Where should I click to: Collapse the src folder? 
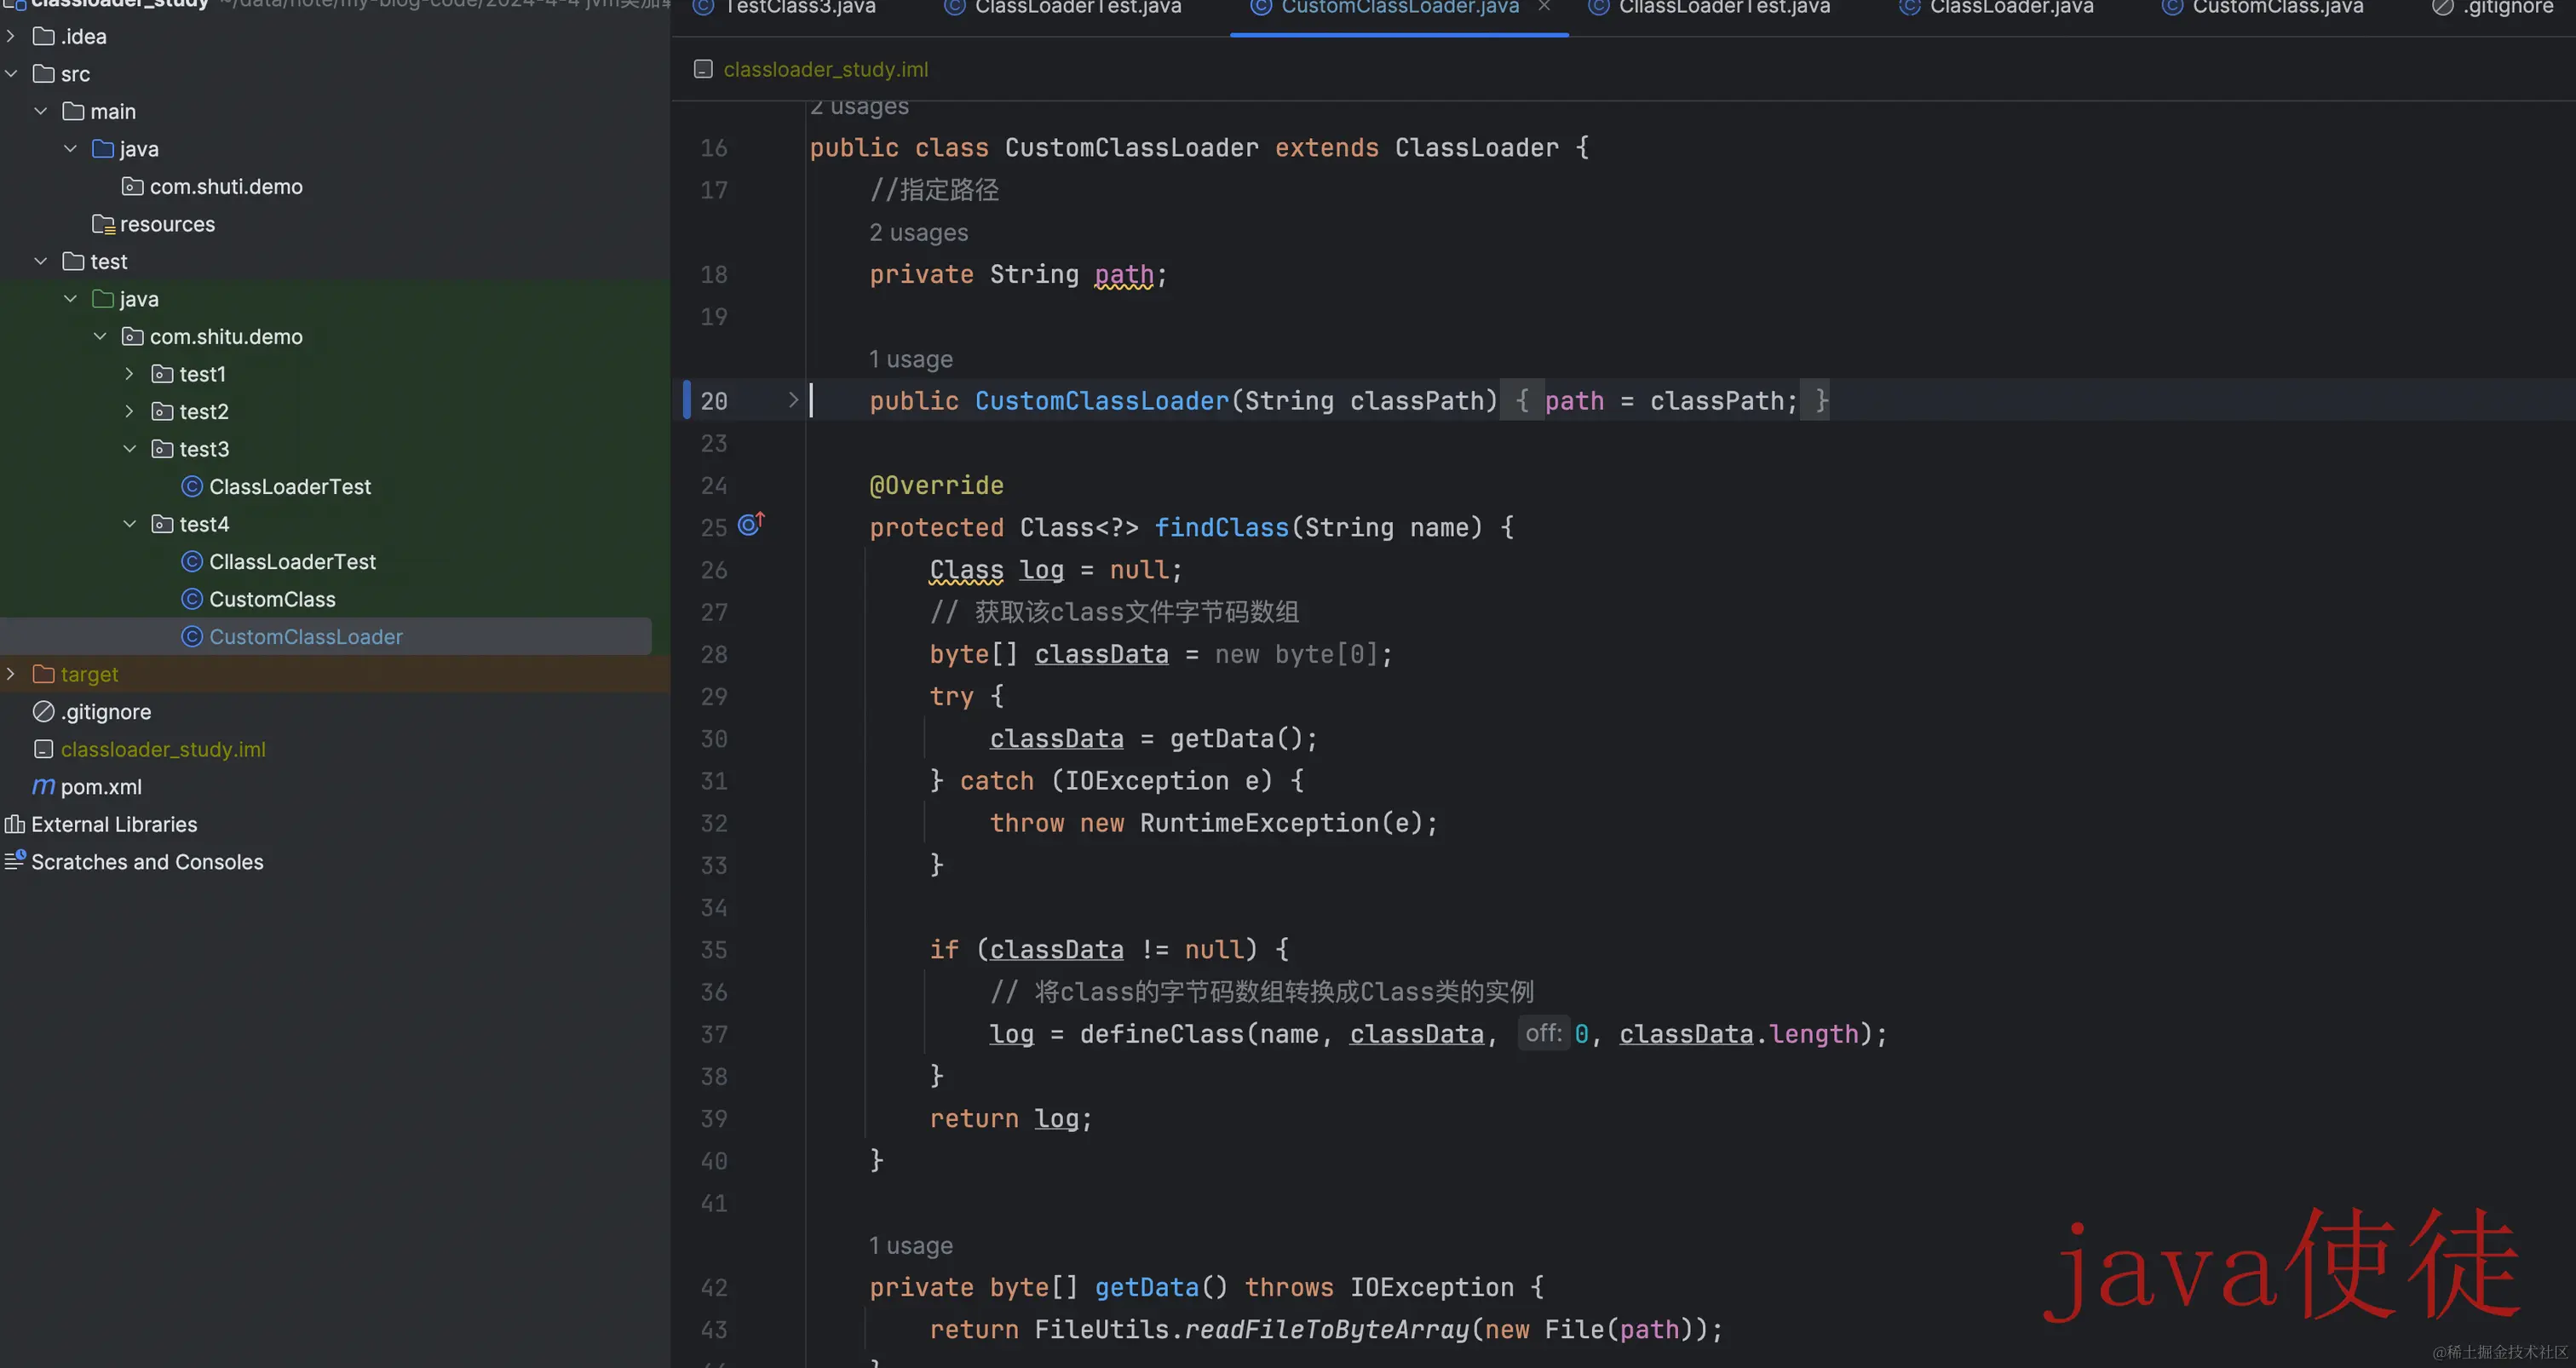point(11,74)
